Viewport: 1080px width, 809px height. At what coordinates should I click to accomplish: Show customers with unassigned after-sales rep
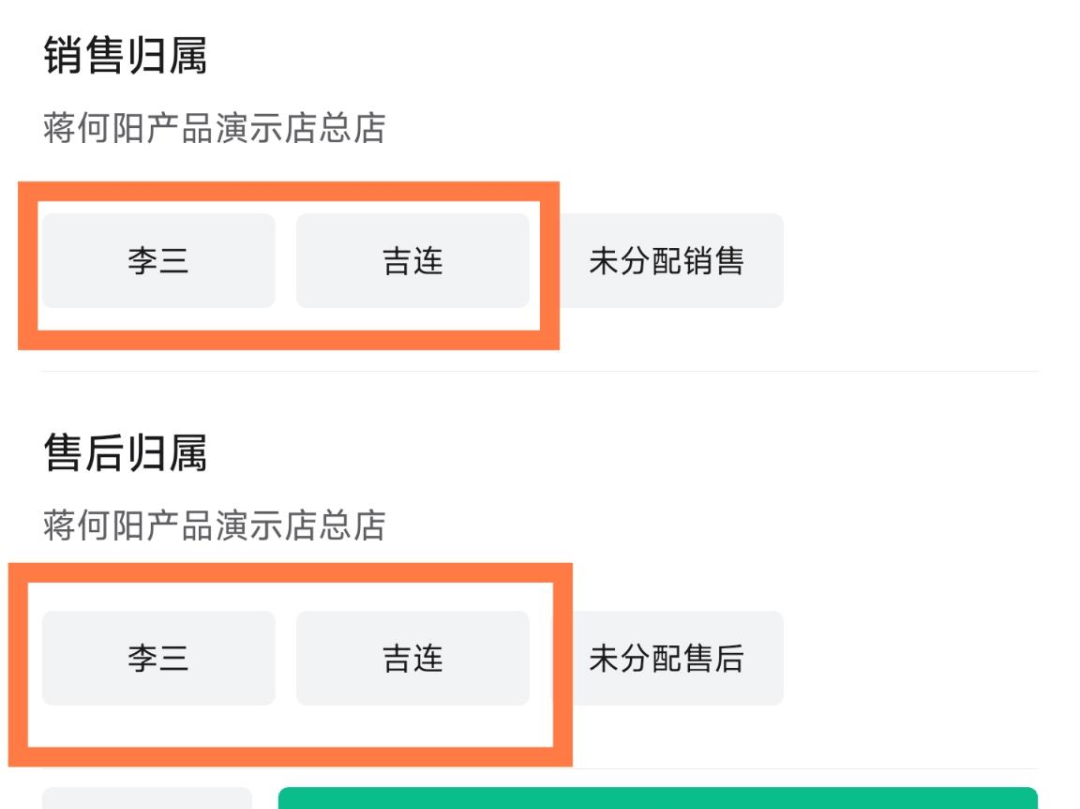666,658
